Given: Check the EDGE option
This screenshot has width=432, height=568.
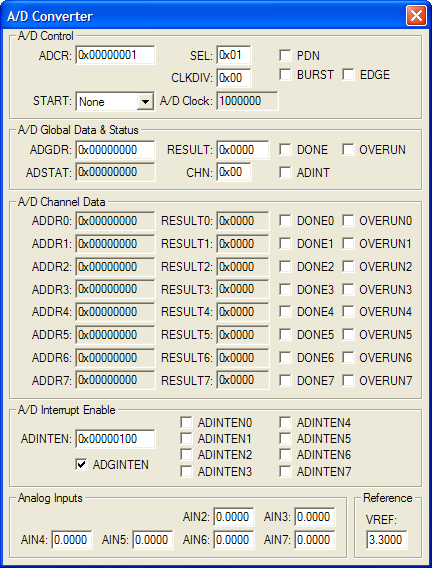Looking at the screenshot, I should [348, 74].
